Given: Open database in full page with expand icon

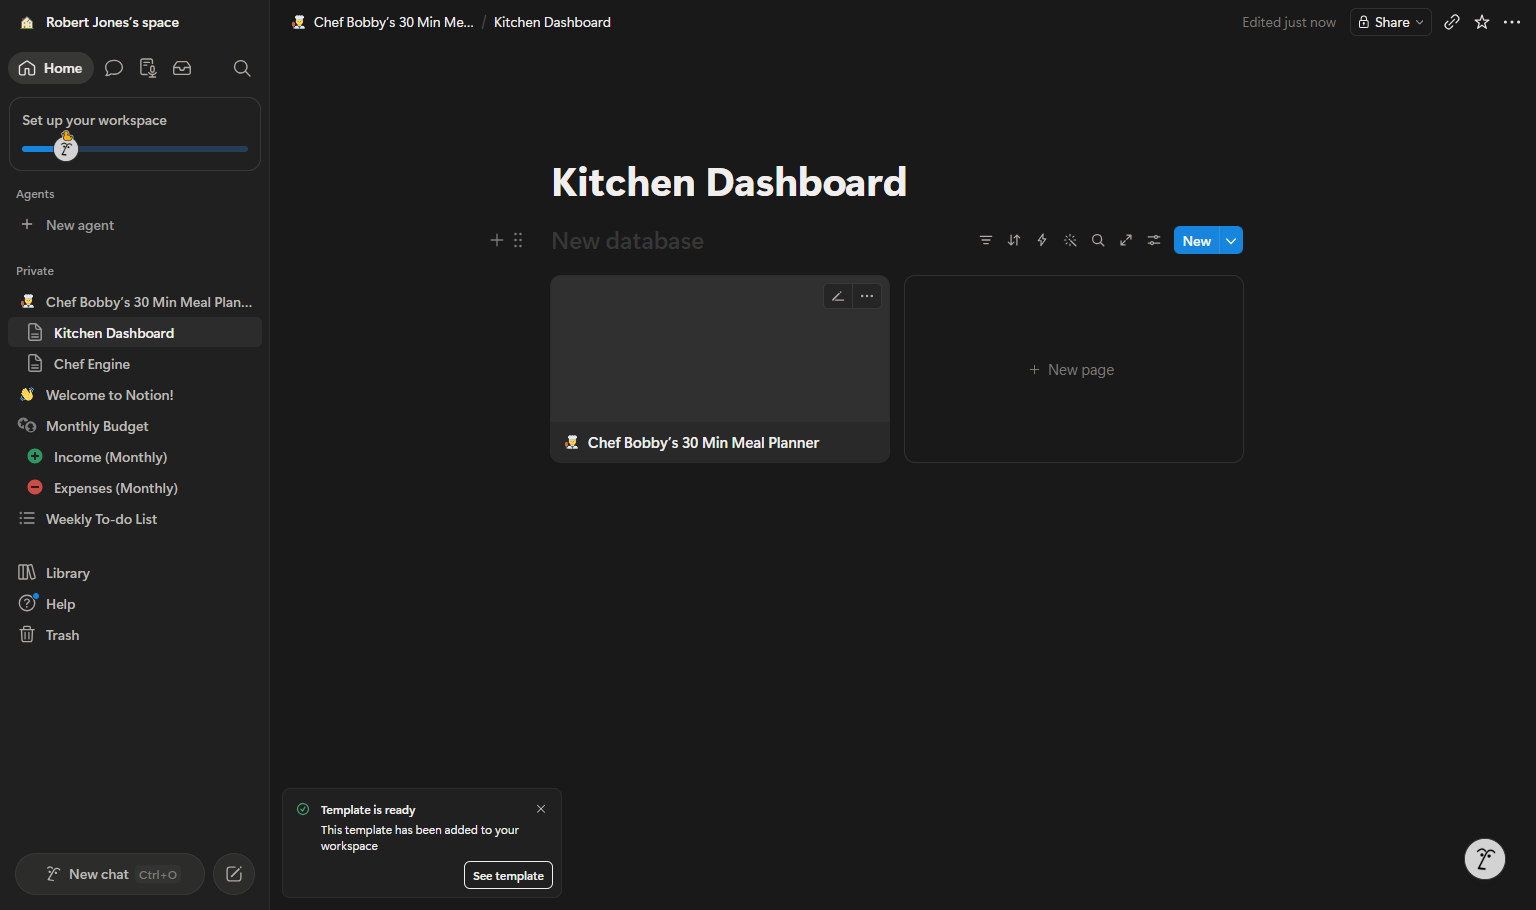Looking at the screenshot, I should tap(1126, 240).
